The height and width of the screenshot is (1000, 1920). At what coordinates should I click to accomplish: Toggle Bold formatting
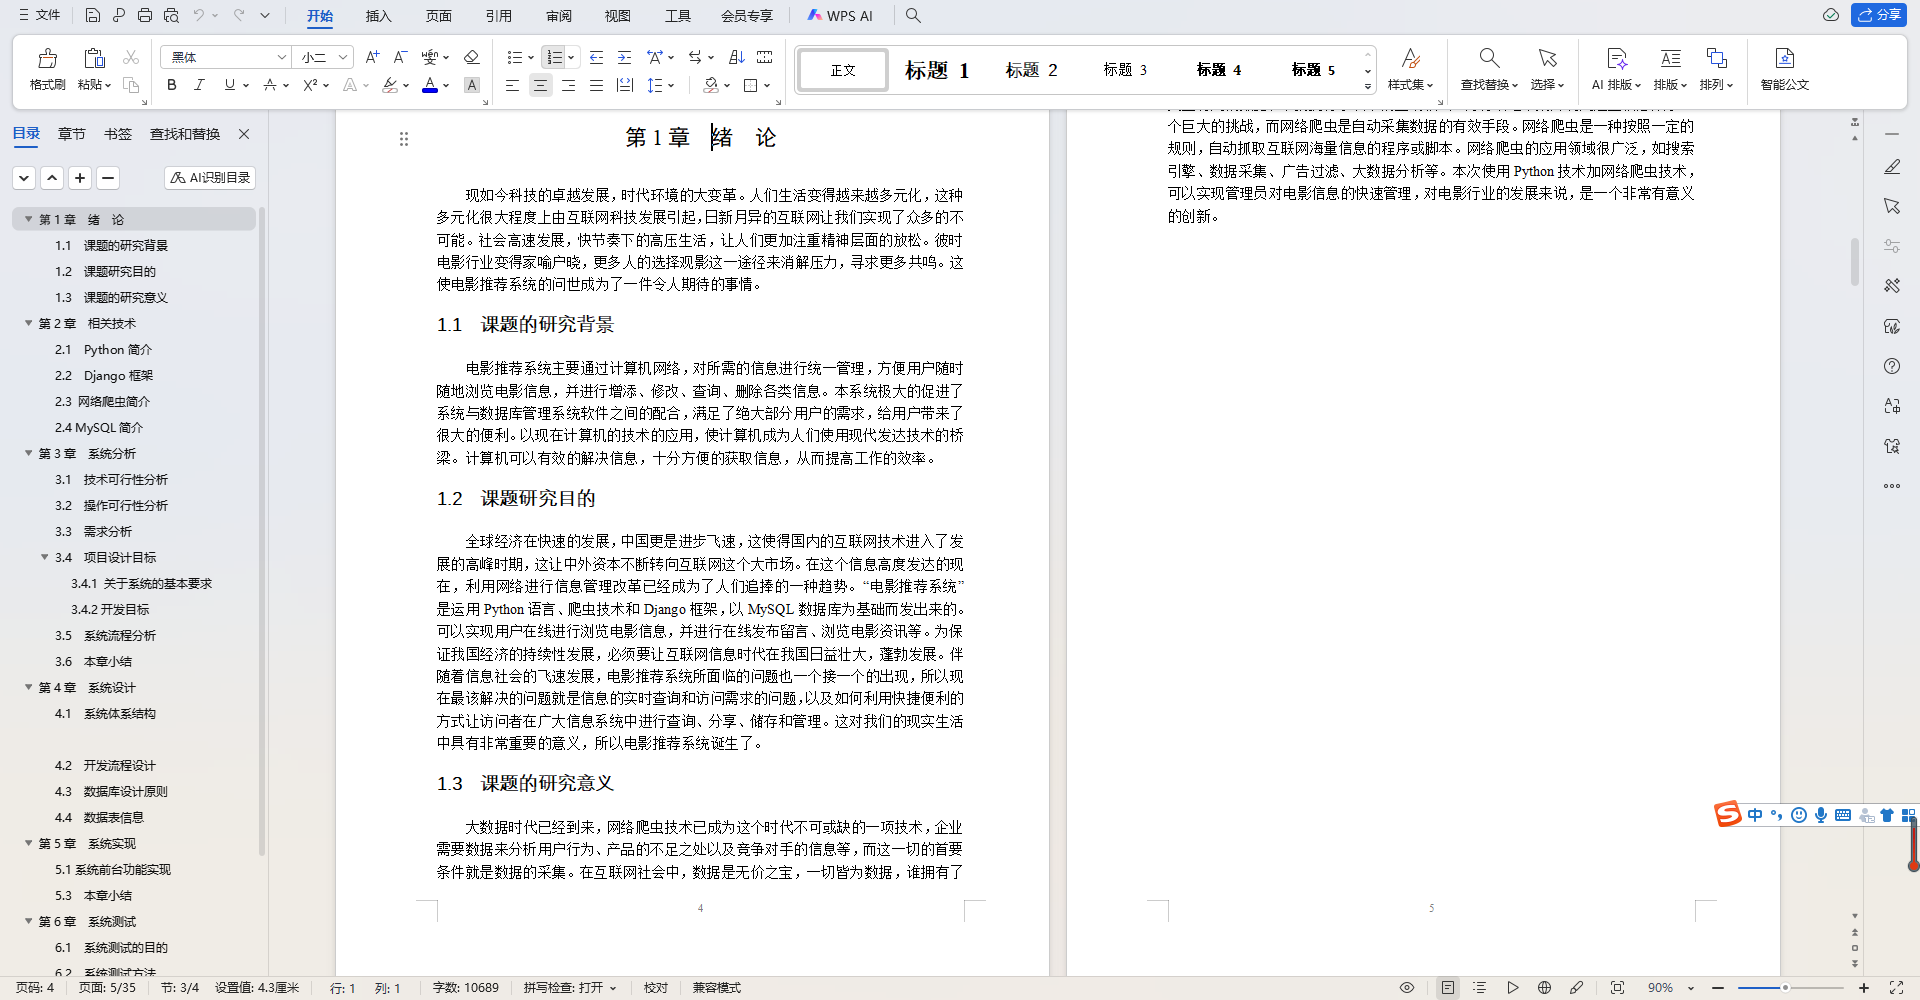click(172, 86)
